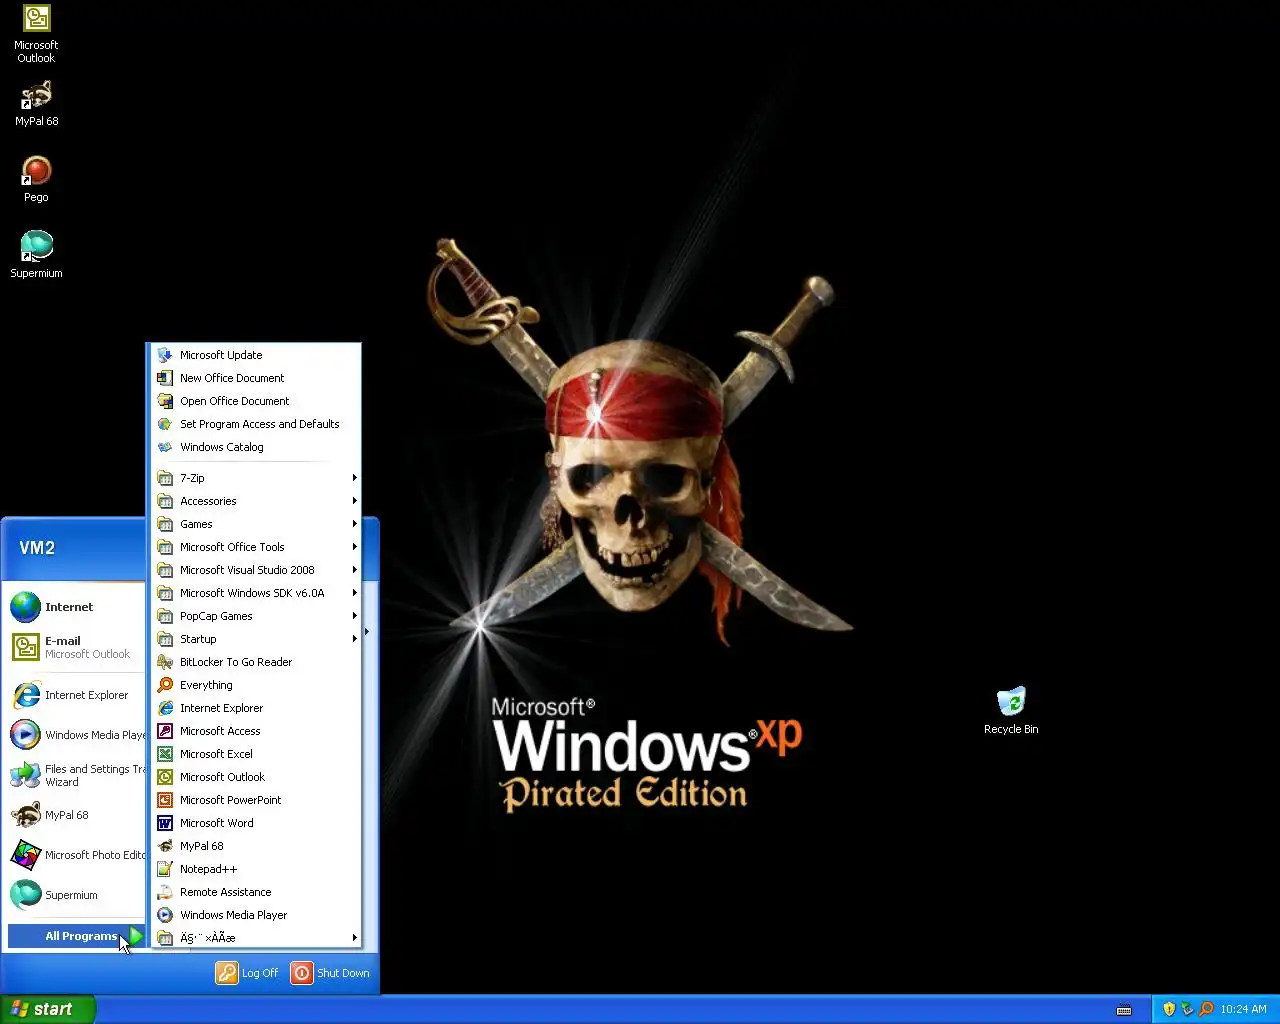
Task: Open Windows Media Player in recent programs
Action: click(76, 735)
